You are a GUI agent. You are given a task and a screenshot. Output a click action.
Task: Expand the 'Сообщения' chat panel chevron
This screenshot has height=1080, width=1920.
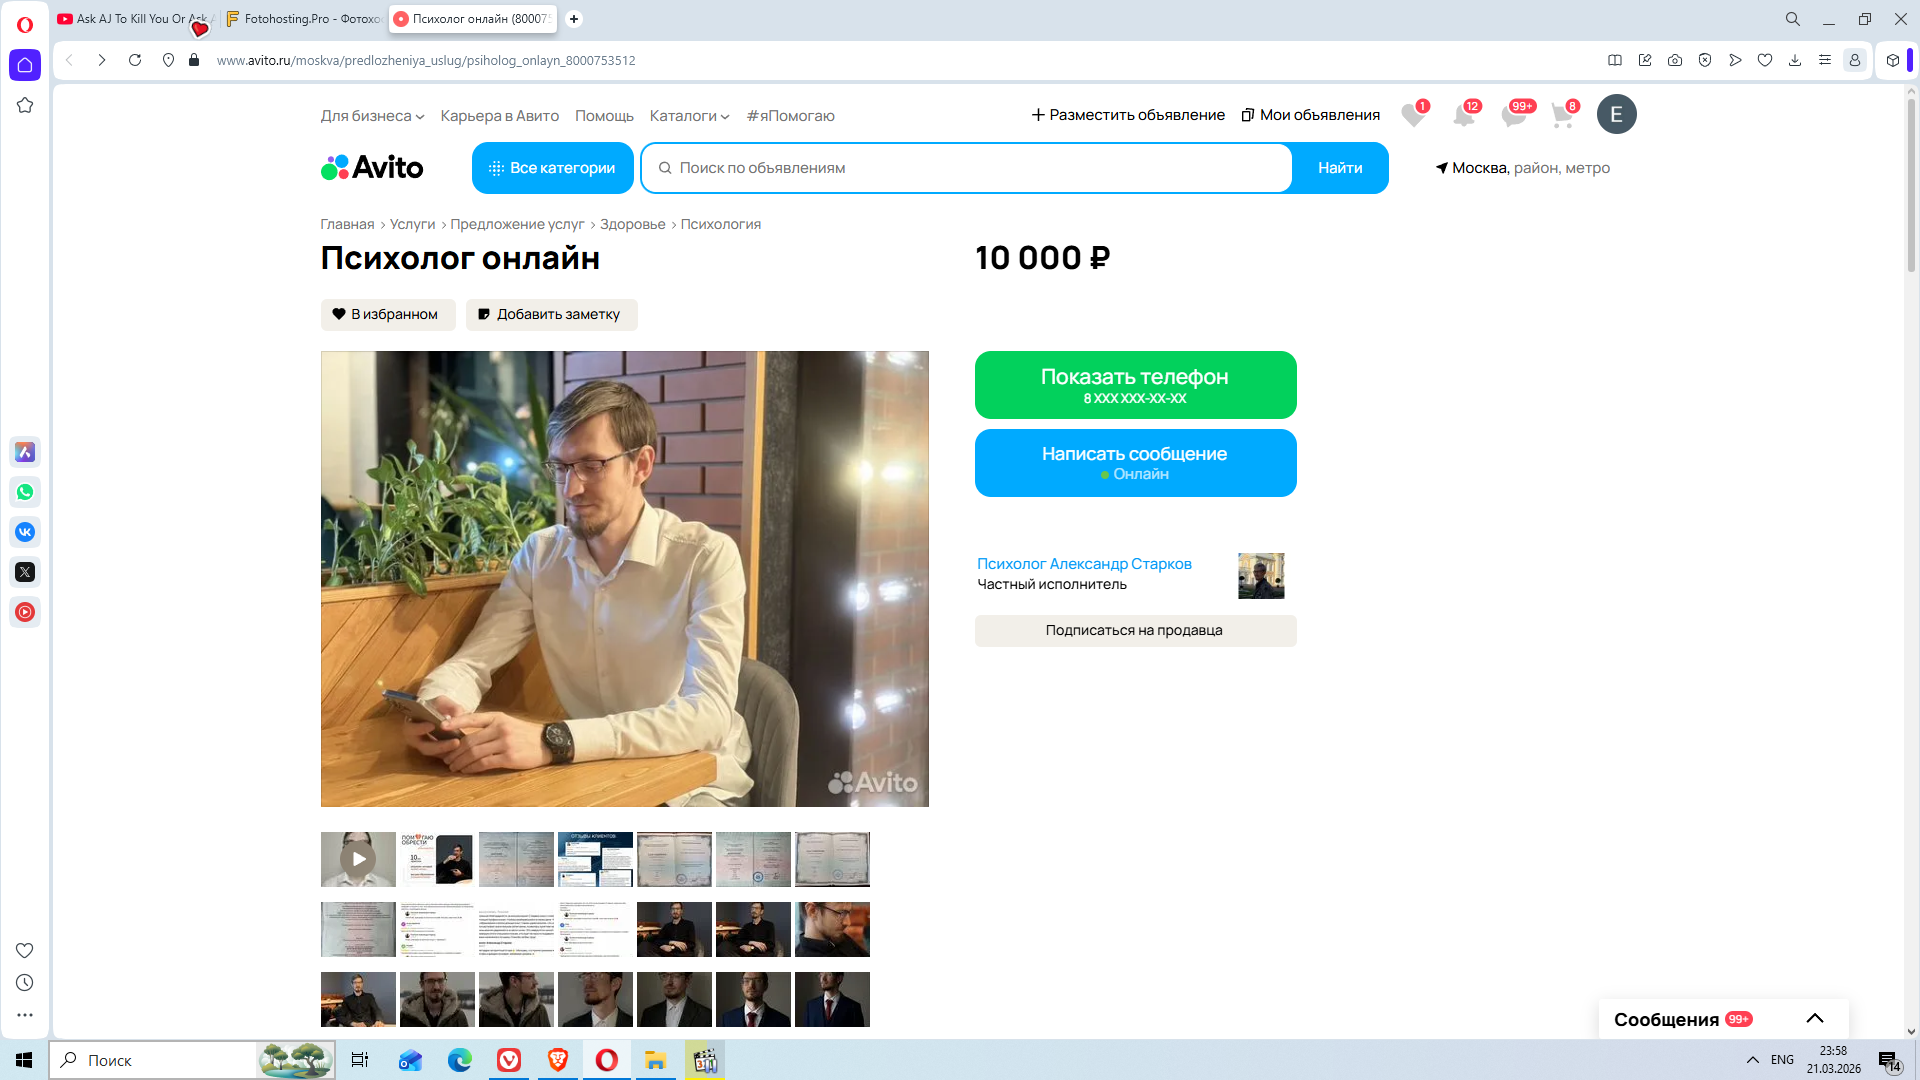tap(1815, 1019)
